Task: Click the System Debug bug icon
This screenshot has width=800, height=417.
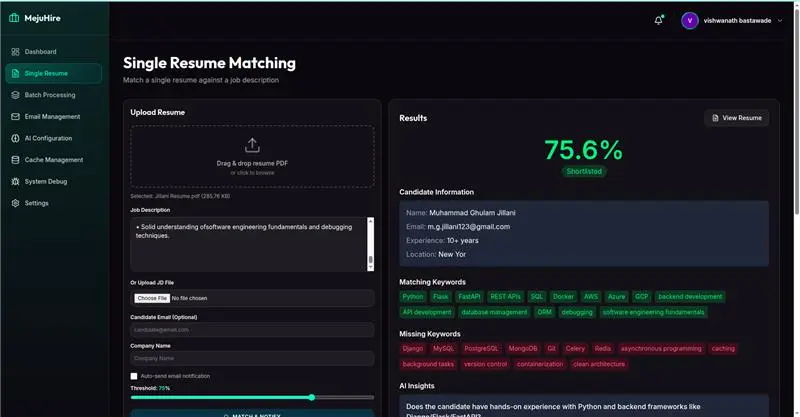Action: click(x=15, y=181)
